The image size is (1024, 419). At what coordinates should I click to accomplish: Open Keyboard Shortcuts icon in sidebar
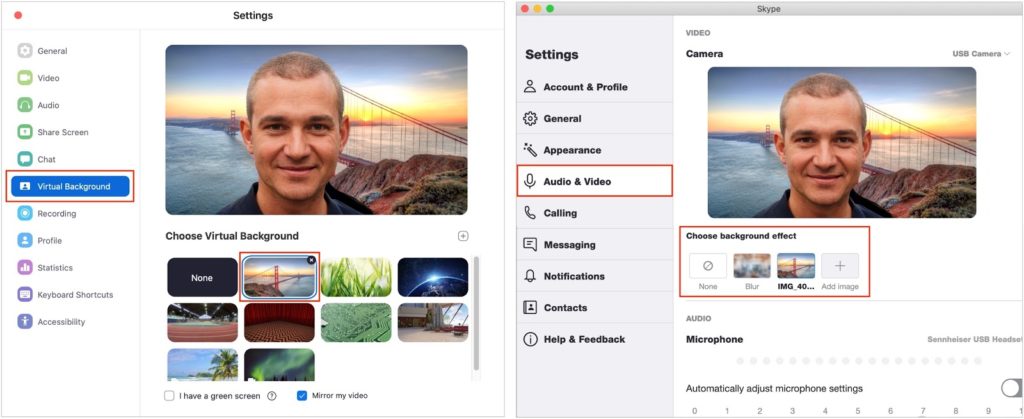[25, 295]
